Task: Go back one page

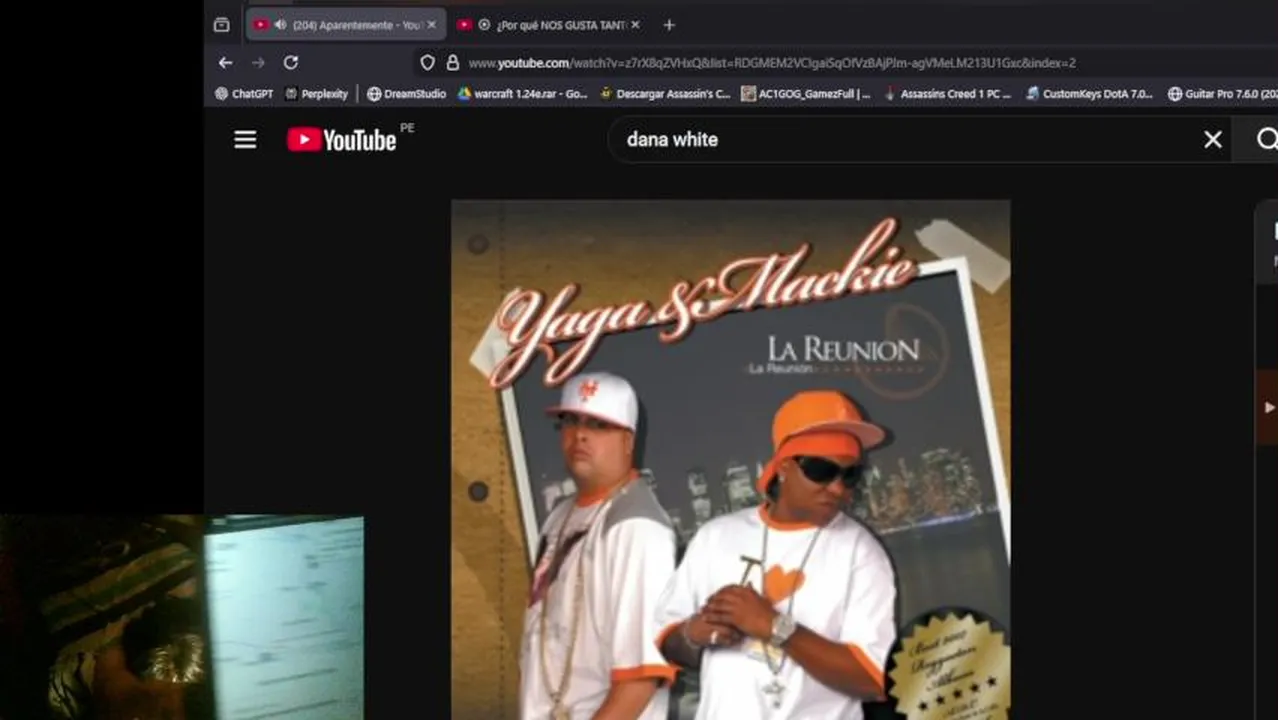Action: pos(225,63)
